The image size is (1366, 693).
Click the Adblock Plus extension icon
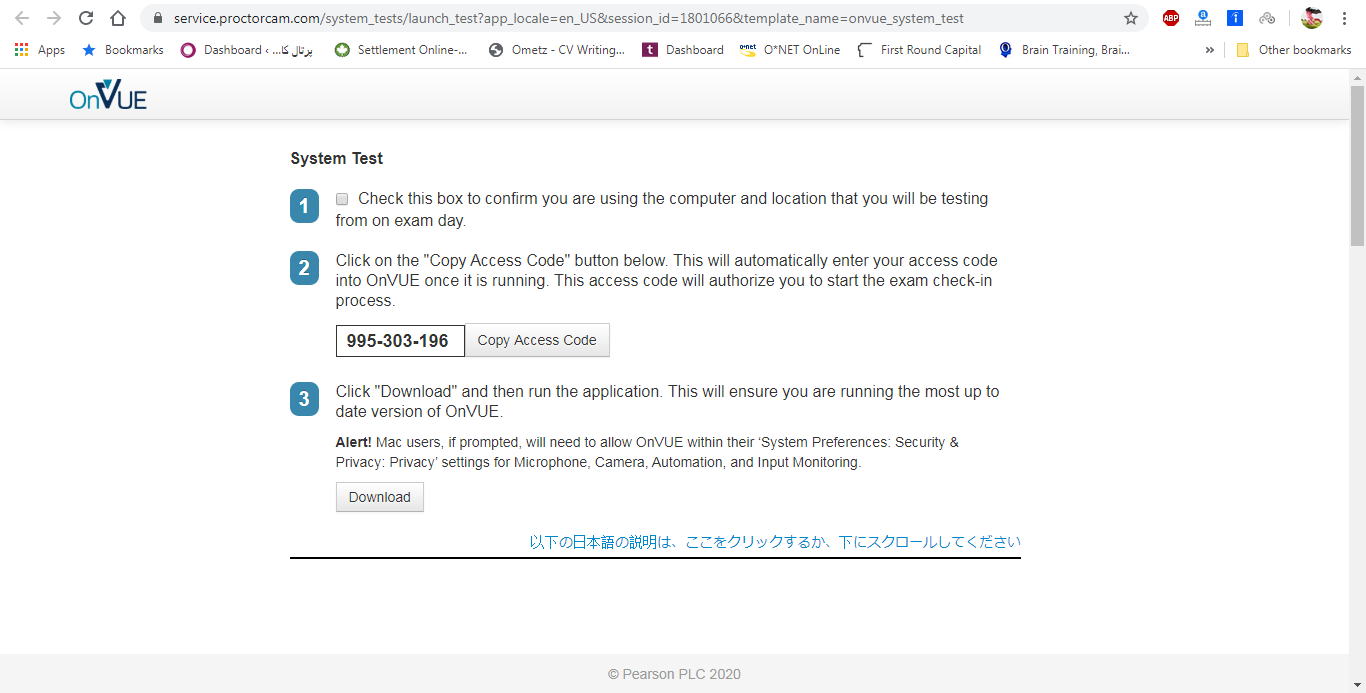click(1170, 18)
